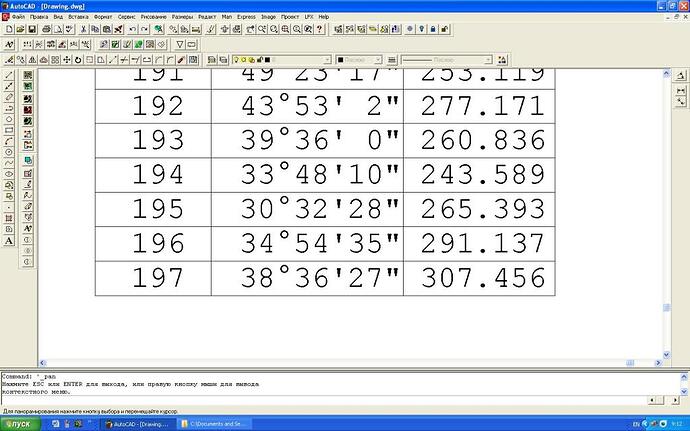The width and height of the screenshot is (690, 431).
Task: Select the Point draw tool
Action: coord(9,207)
